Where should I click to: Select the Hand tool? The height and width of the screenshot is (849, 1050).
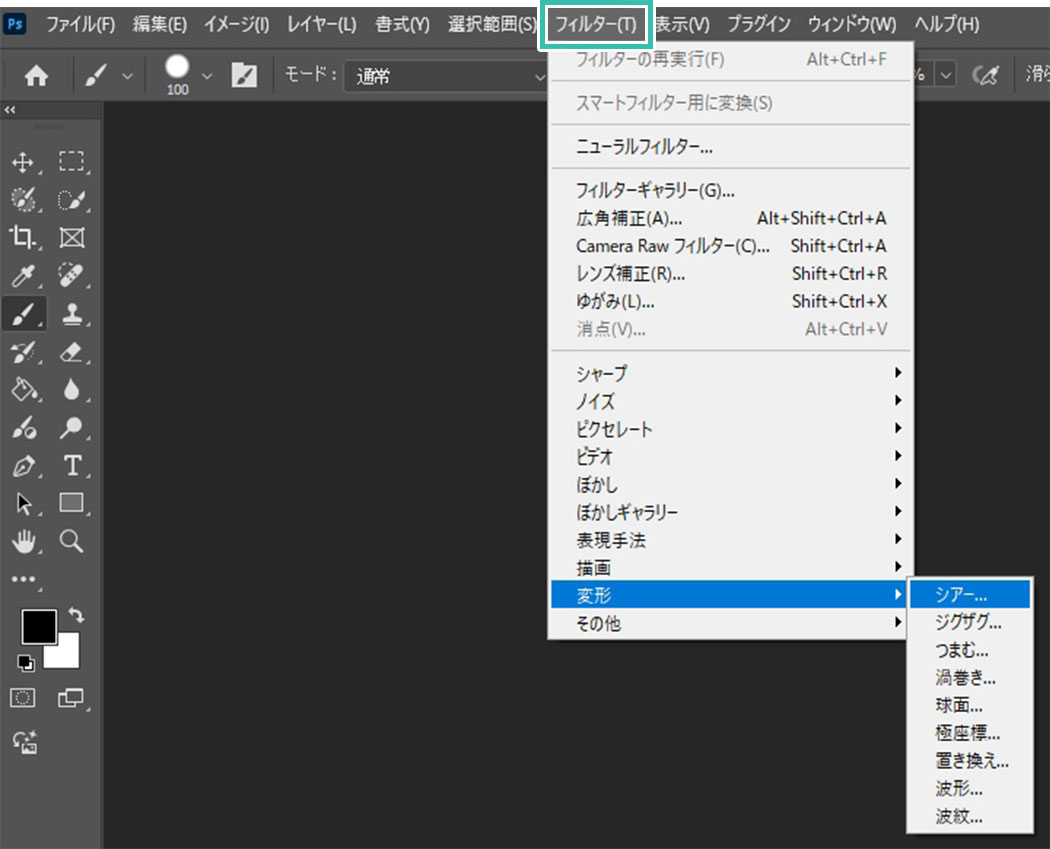pyautogui.click(x=24, y=541)
